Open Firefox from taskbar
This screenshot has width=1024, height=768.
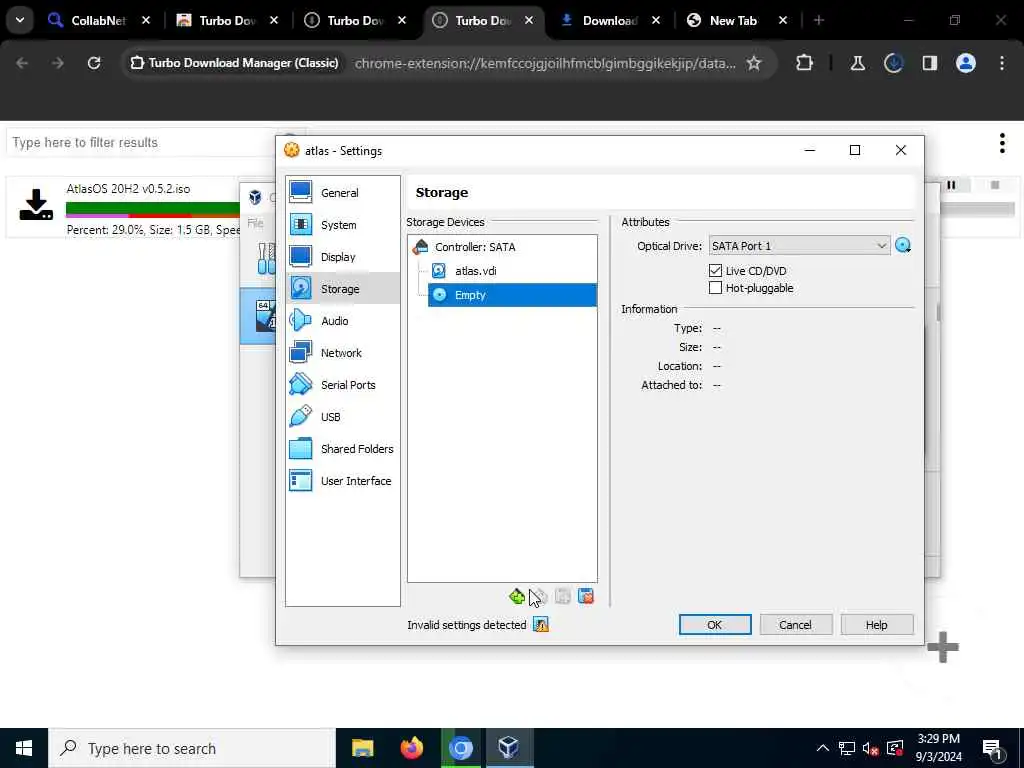(411, 748)
